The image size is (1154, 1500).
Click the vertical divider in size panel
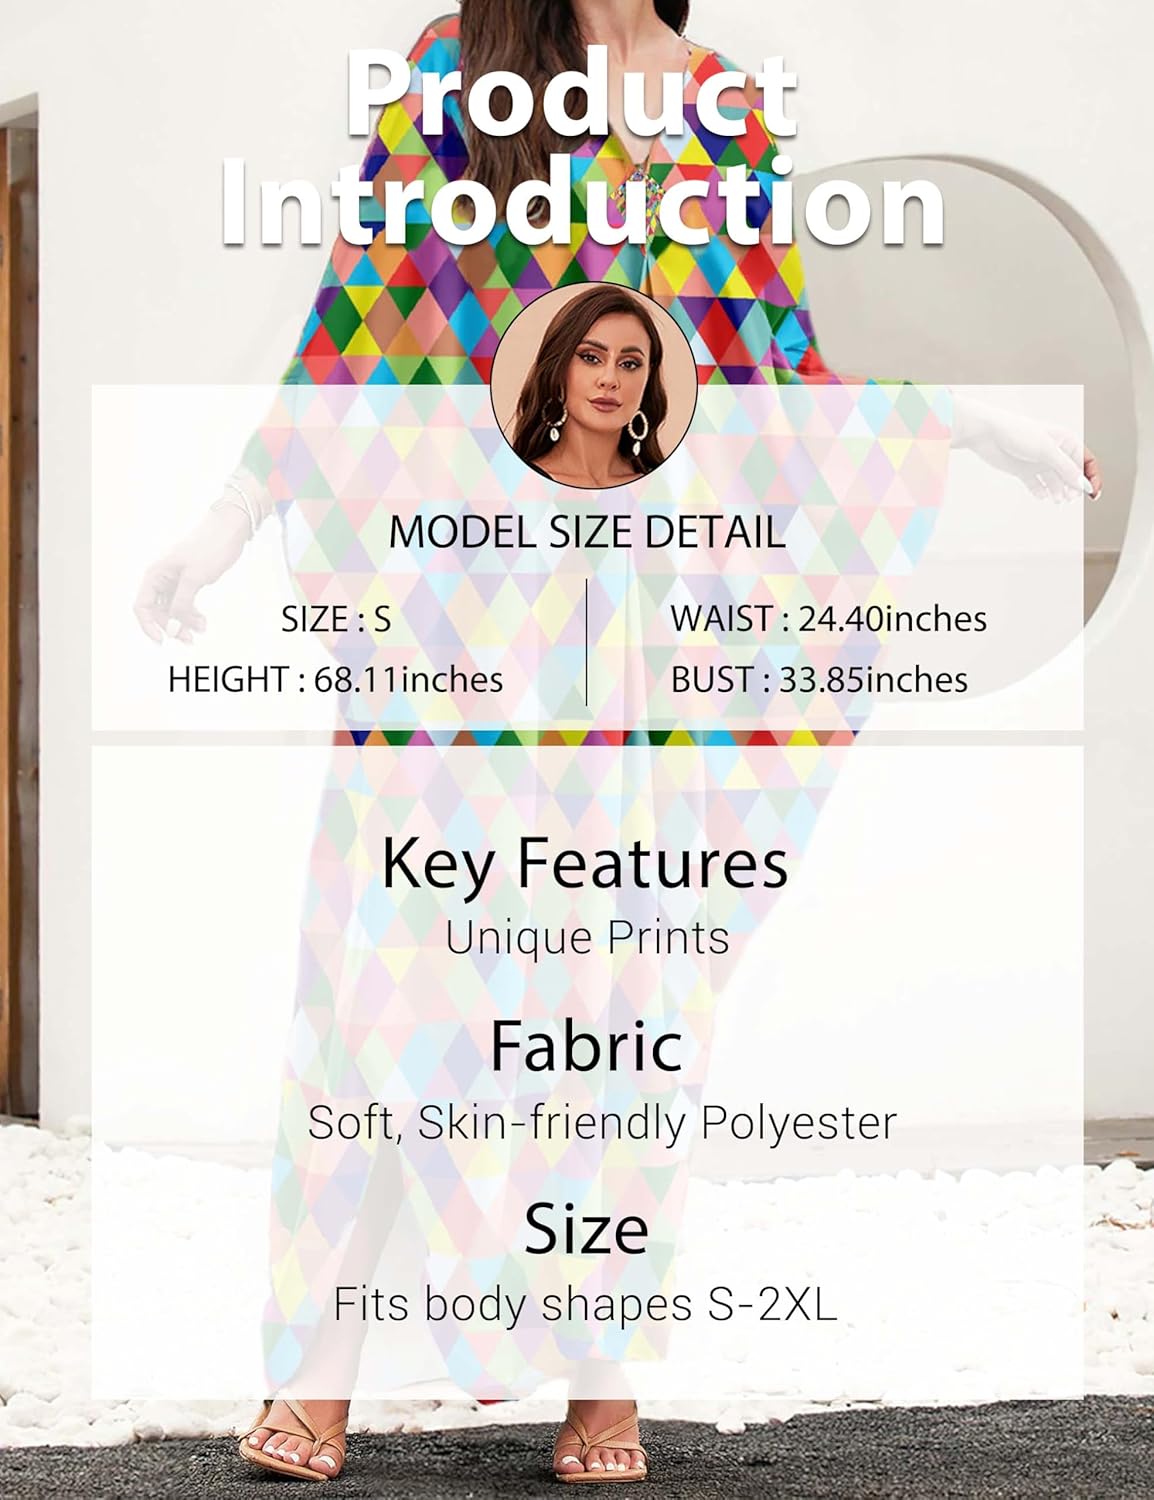tap(587, 642)
